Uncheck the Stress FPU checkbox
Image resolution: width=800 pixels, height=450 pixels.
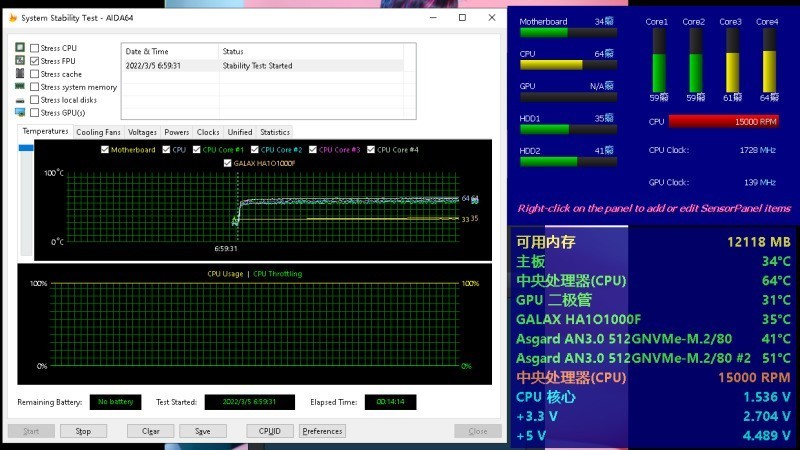click(35, 61)
